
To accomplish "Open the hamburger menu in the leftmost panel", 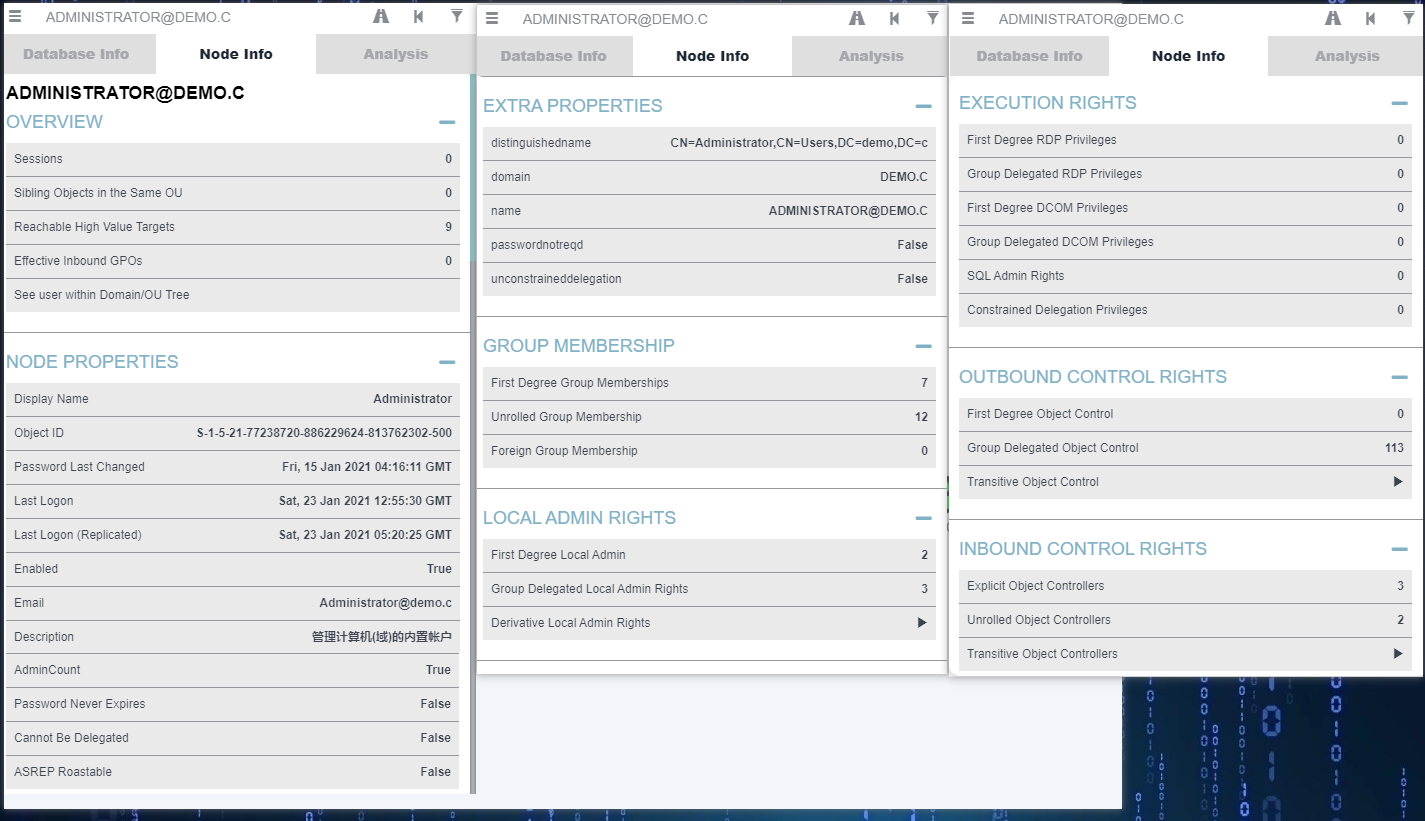I will click(15, 16).
